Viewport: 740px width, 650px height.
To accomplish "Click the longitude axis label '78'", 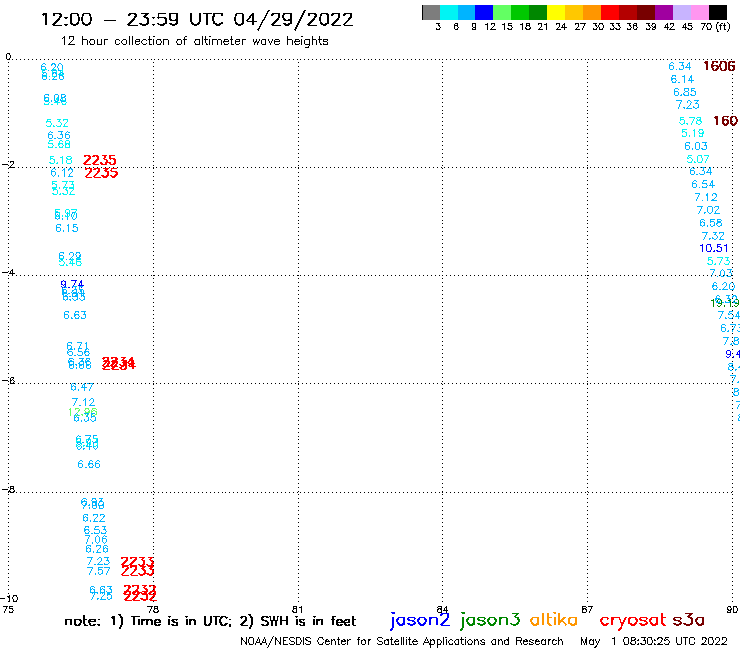I will [153, 609].
